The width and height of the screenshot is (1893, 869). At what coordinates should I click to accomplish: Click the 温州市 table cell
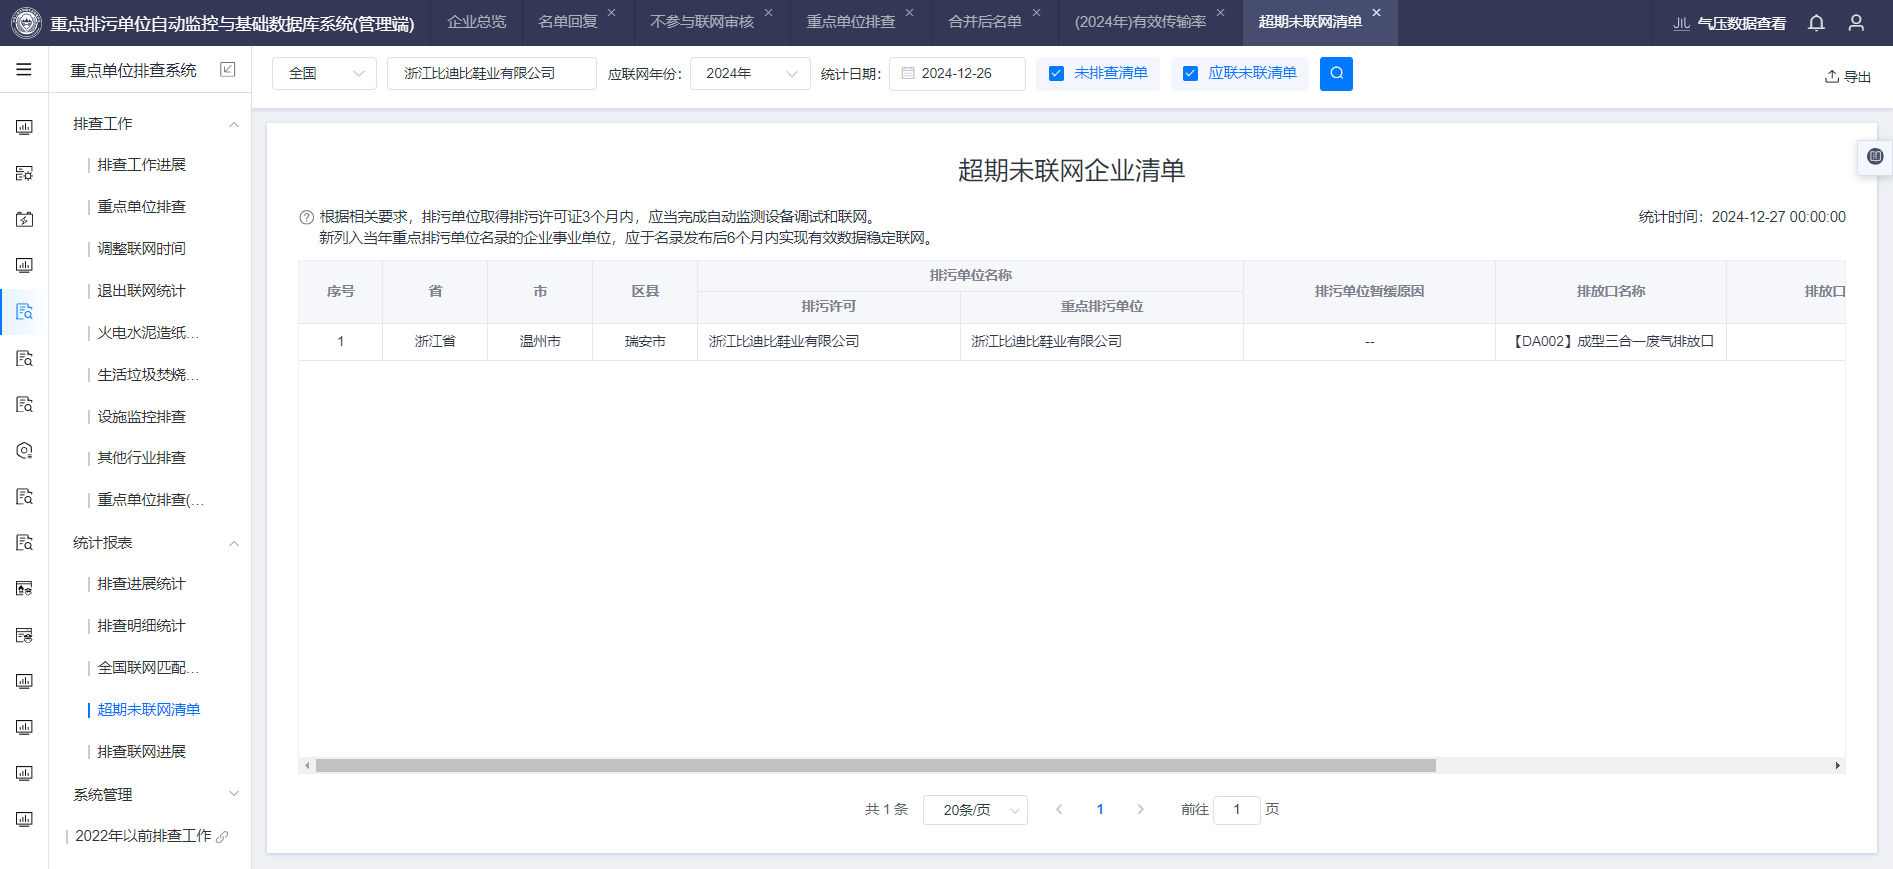(540, 342)
